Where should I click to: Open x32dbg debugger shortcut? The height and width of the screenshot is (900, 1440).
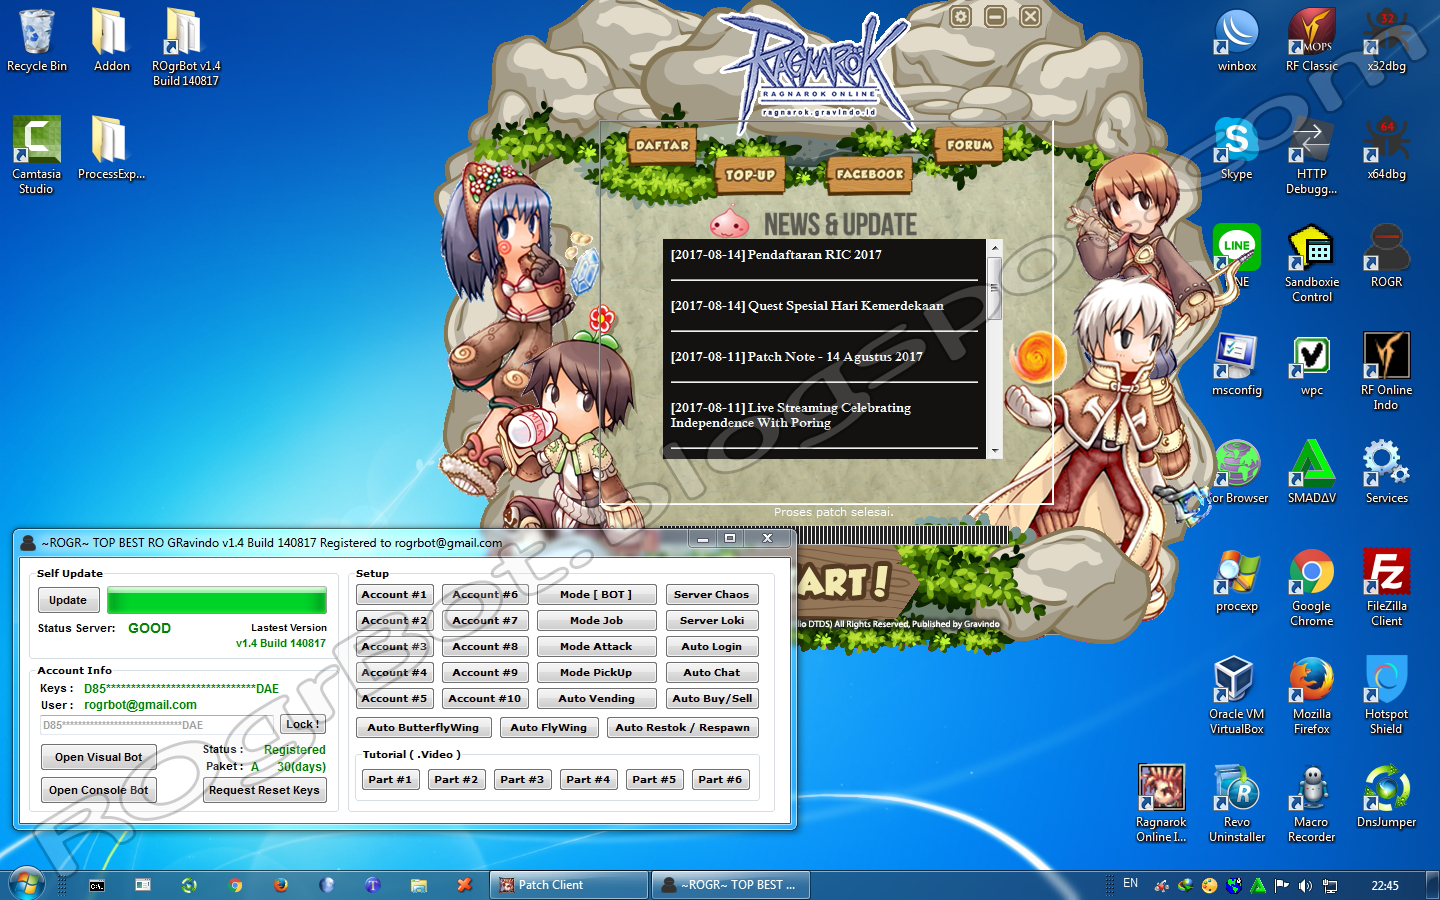pos(1387,41)
